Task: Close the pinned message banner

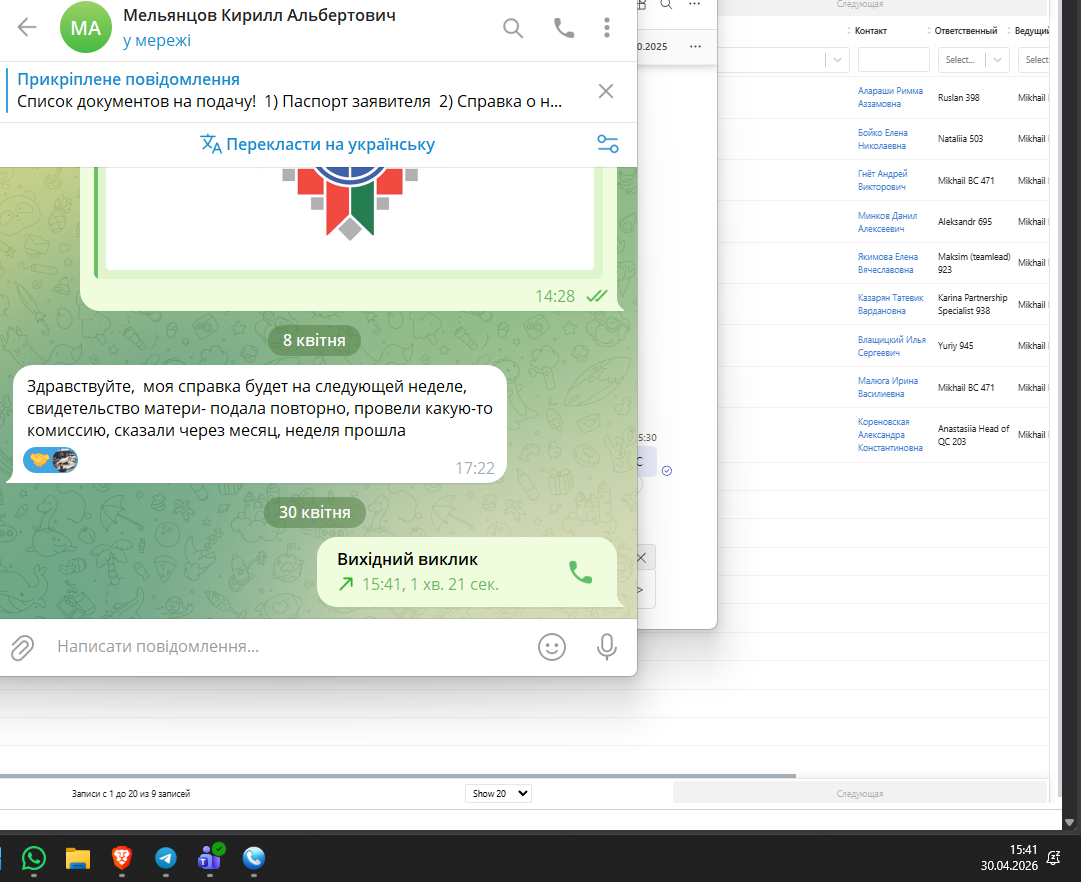Action: [x=606, y=91]
